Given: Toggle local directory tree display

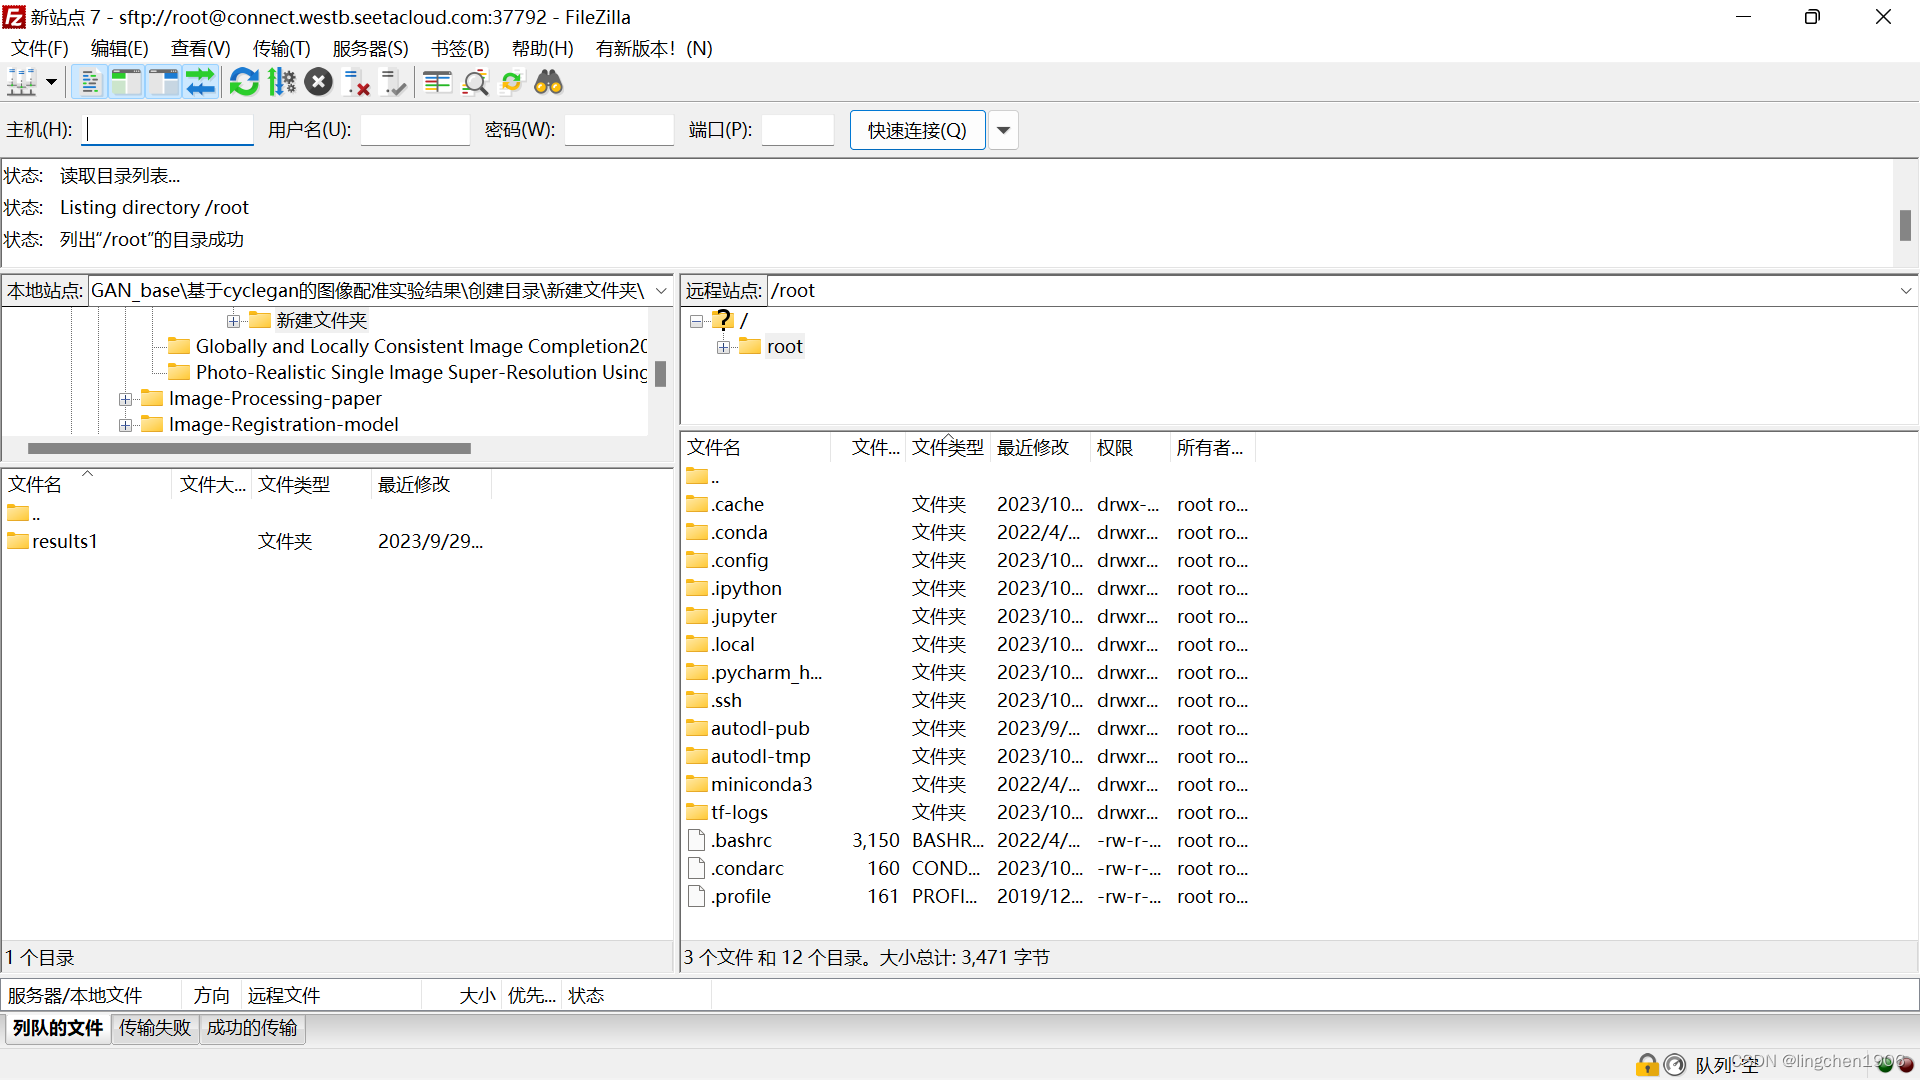Looking at the screenshot, I should point(126,82).
